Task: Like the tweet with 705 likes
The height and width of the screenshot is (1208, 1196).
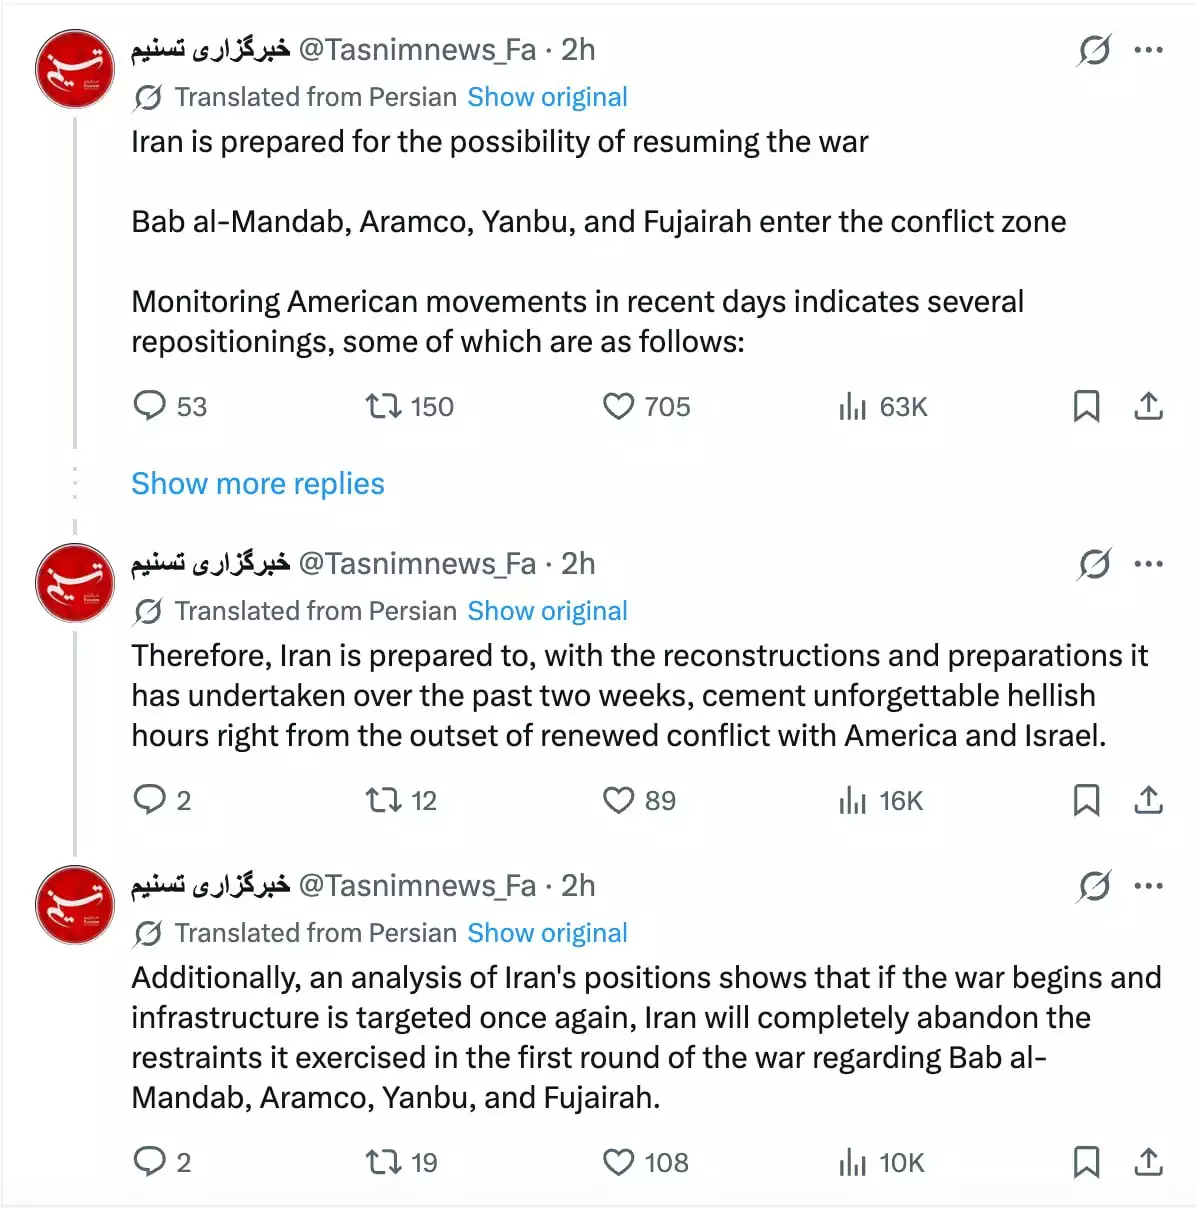Action: click(619, 406)
